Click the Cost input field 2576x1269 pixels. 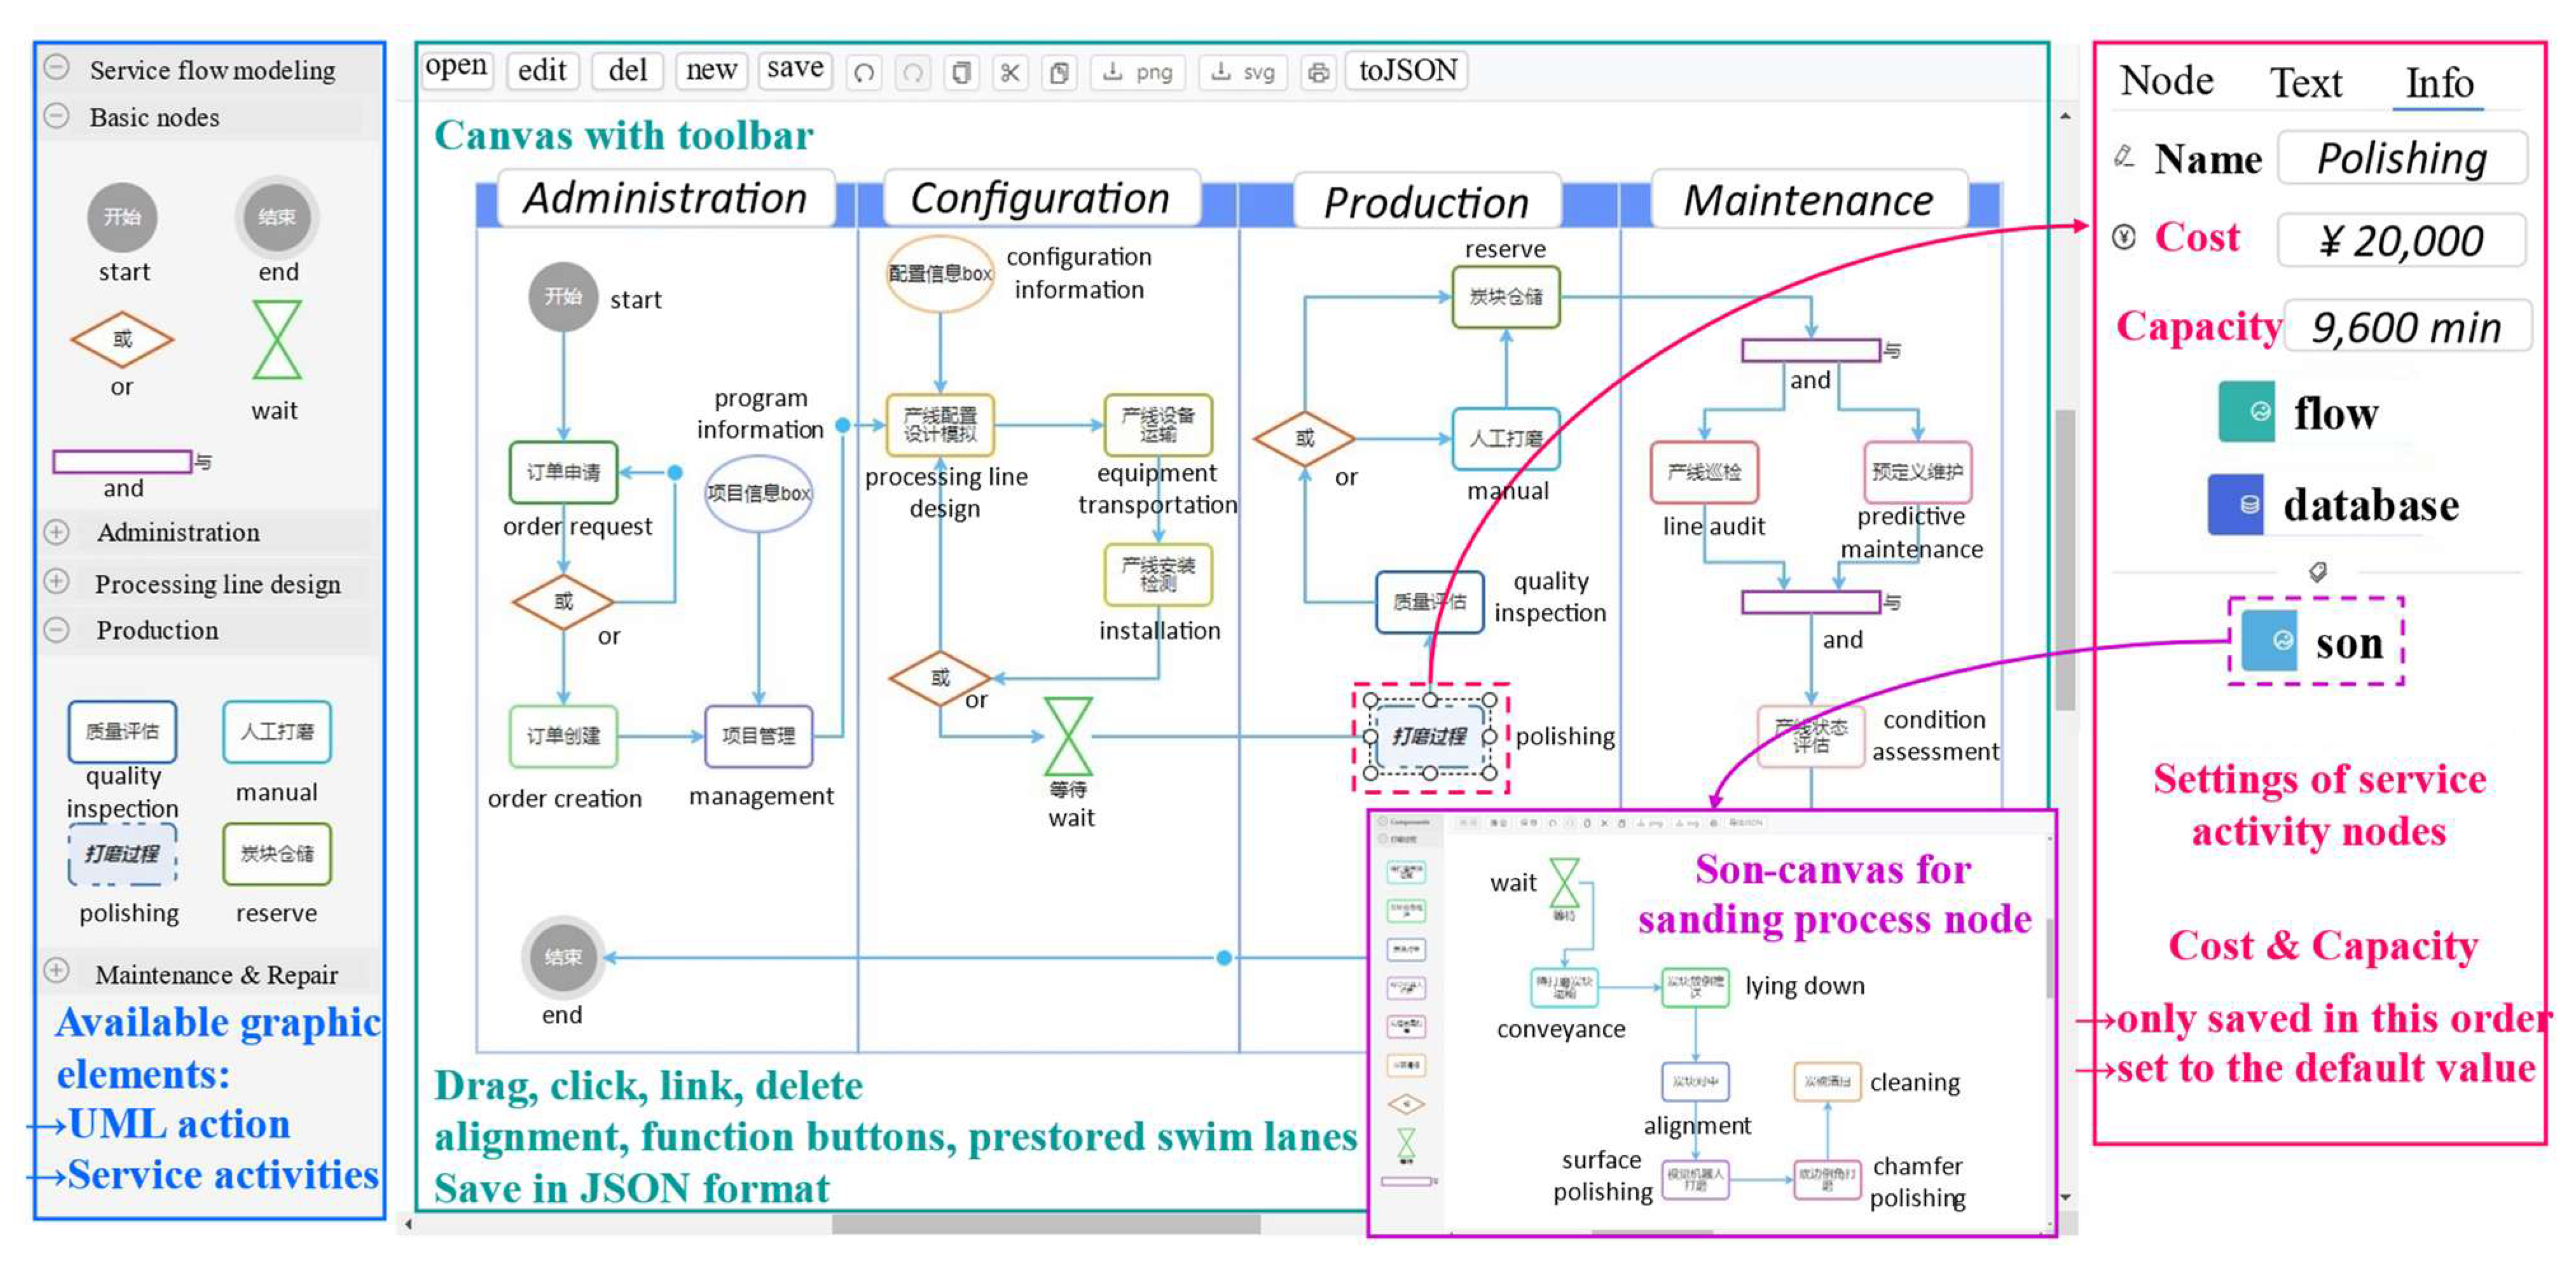[2402, 241]
